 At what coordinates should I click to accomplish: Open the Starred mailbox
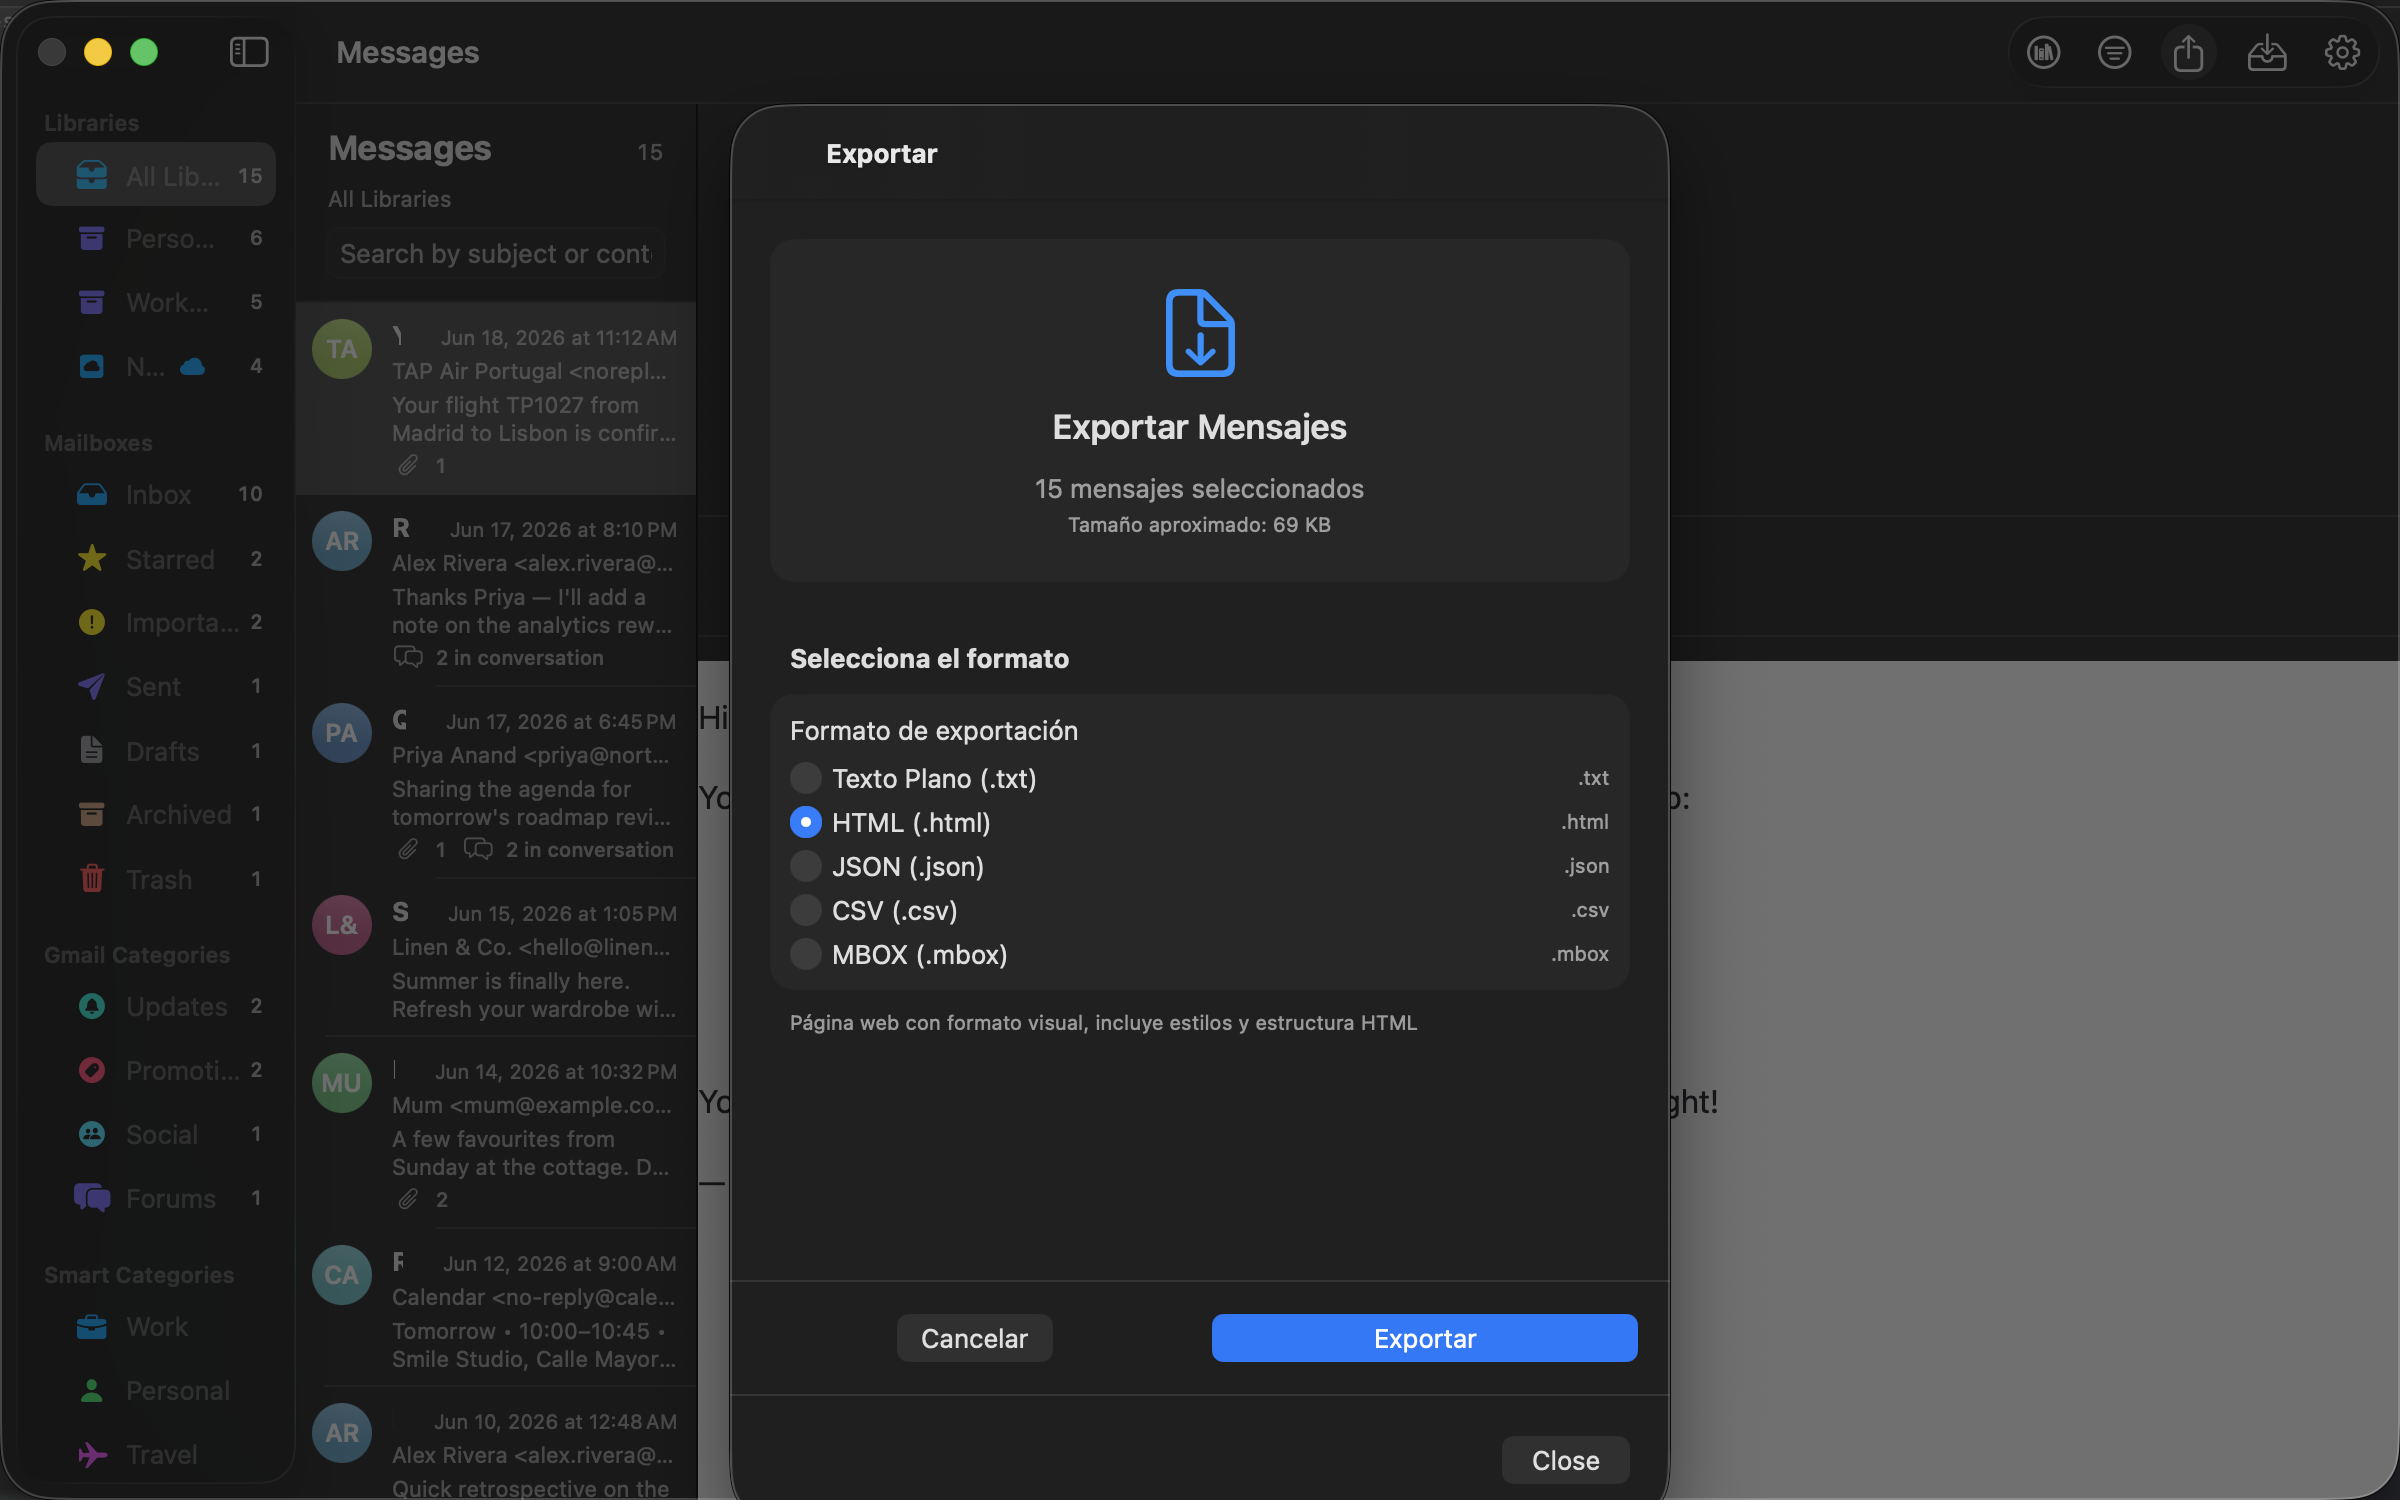pyautogui.click(x=156, y=558)
